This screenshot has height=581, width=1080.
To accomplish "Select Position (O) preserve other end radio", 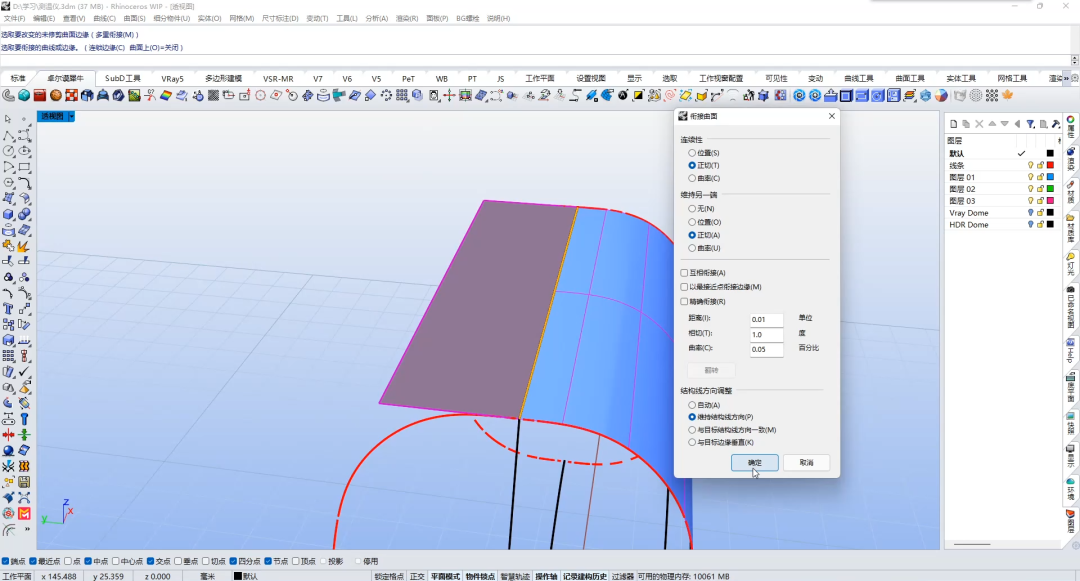I will [692, 222].
